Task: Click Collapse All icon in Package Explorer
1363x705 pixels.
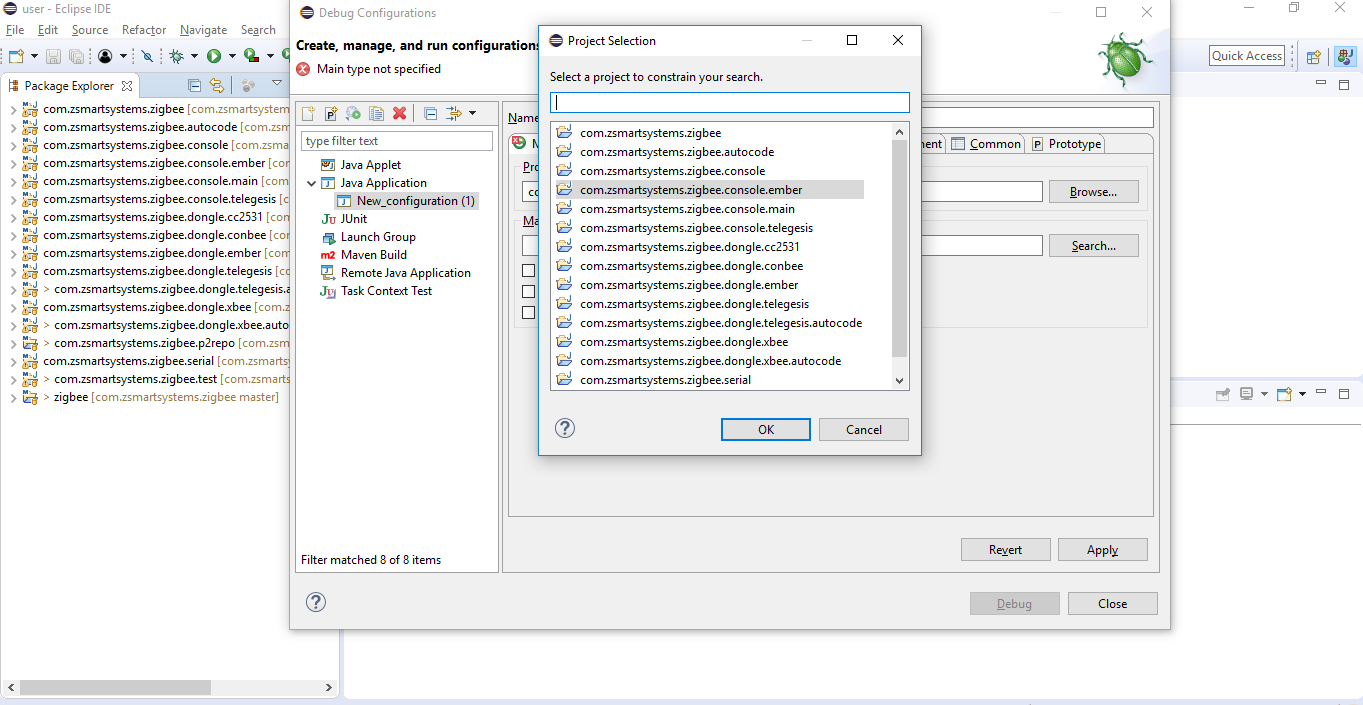Action: point(195,86)
